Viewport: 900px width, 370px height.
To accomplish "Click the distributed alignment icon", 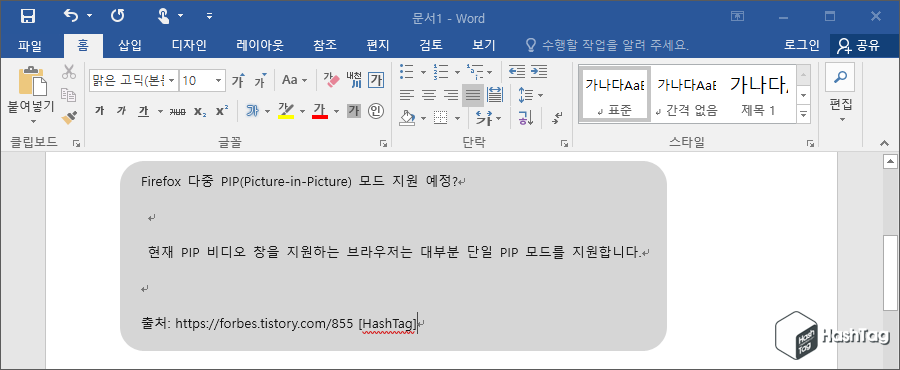I will tap(495, 95).
